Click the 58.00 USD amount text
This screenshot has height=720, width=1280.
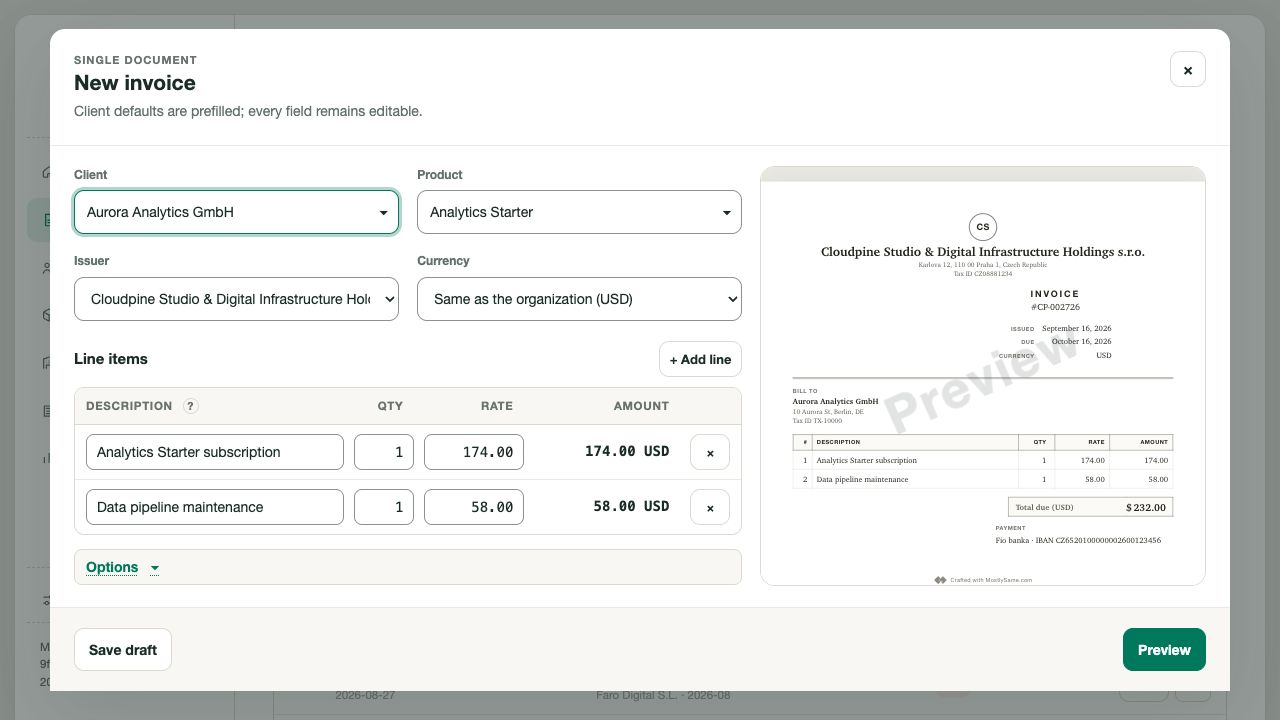click(631, 507)
